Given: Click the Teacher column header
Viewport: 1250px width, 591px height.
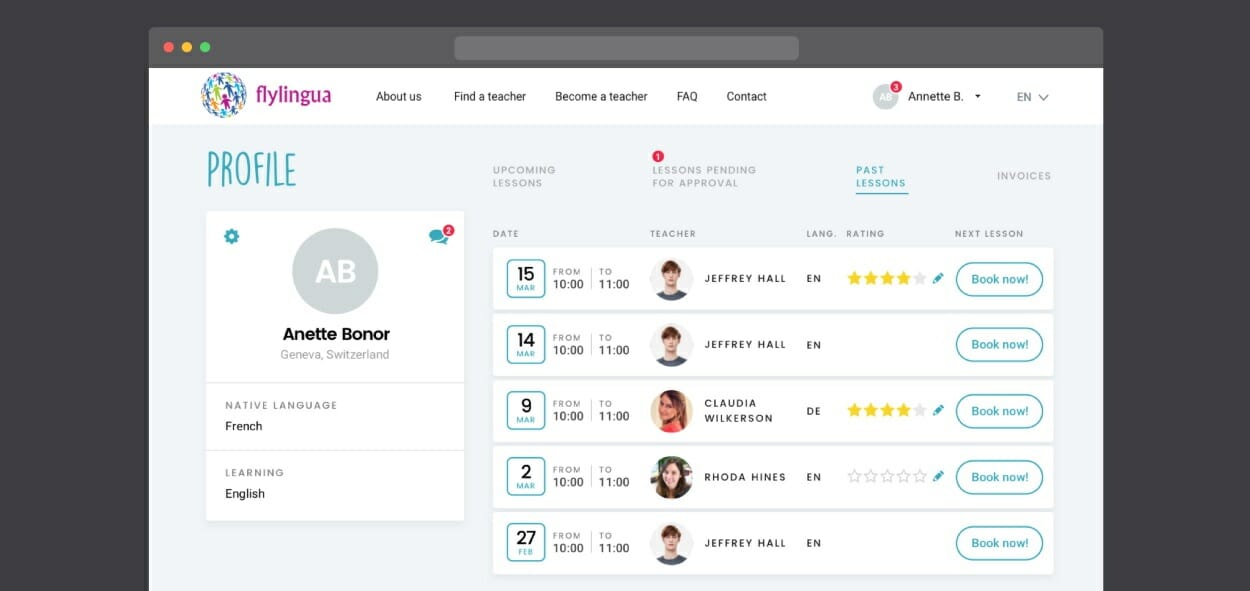Looking at the screenshot, I should click(x=673, y=234).
